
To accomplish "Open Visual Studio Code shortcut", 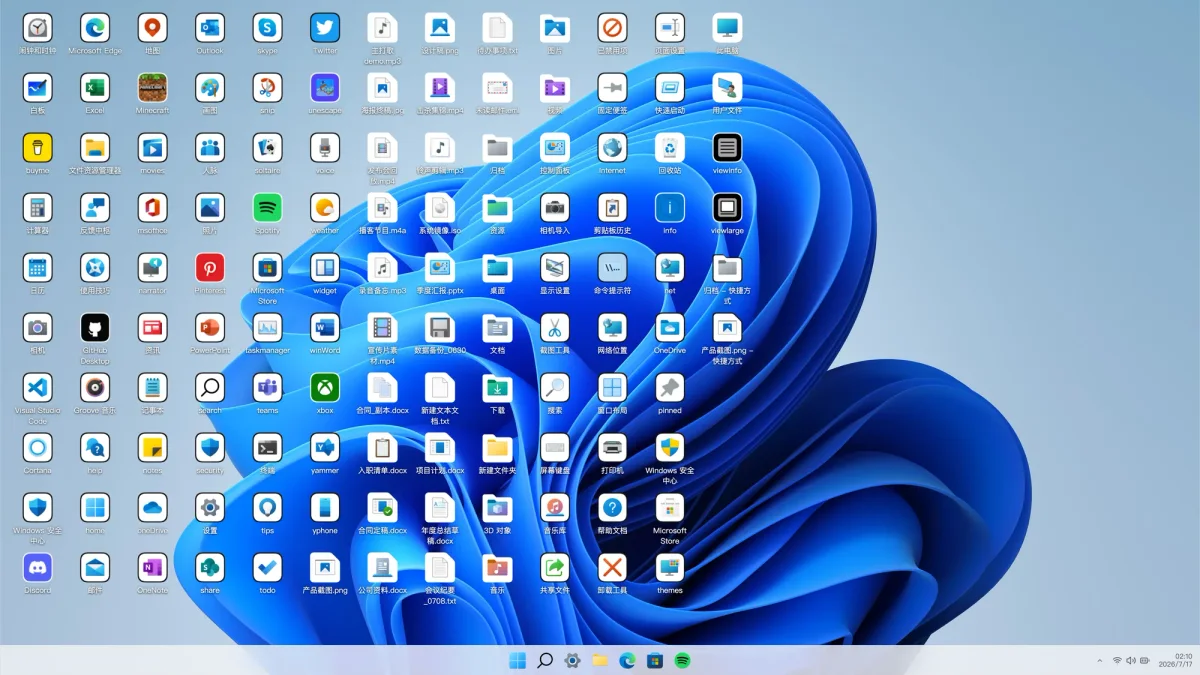I will pos(37,388).
